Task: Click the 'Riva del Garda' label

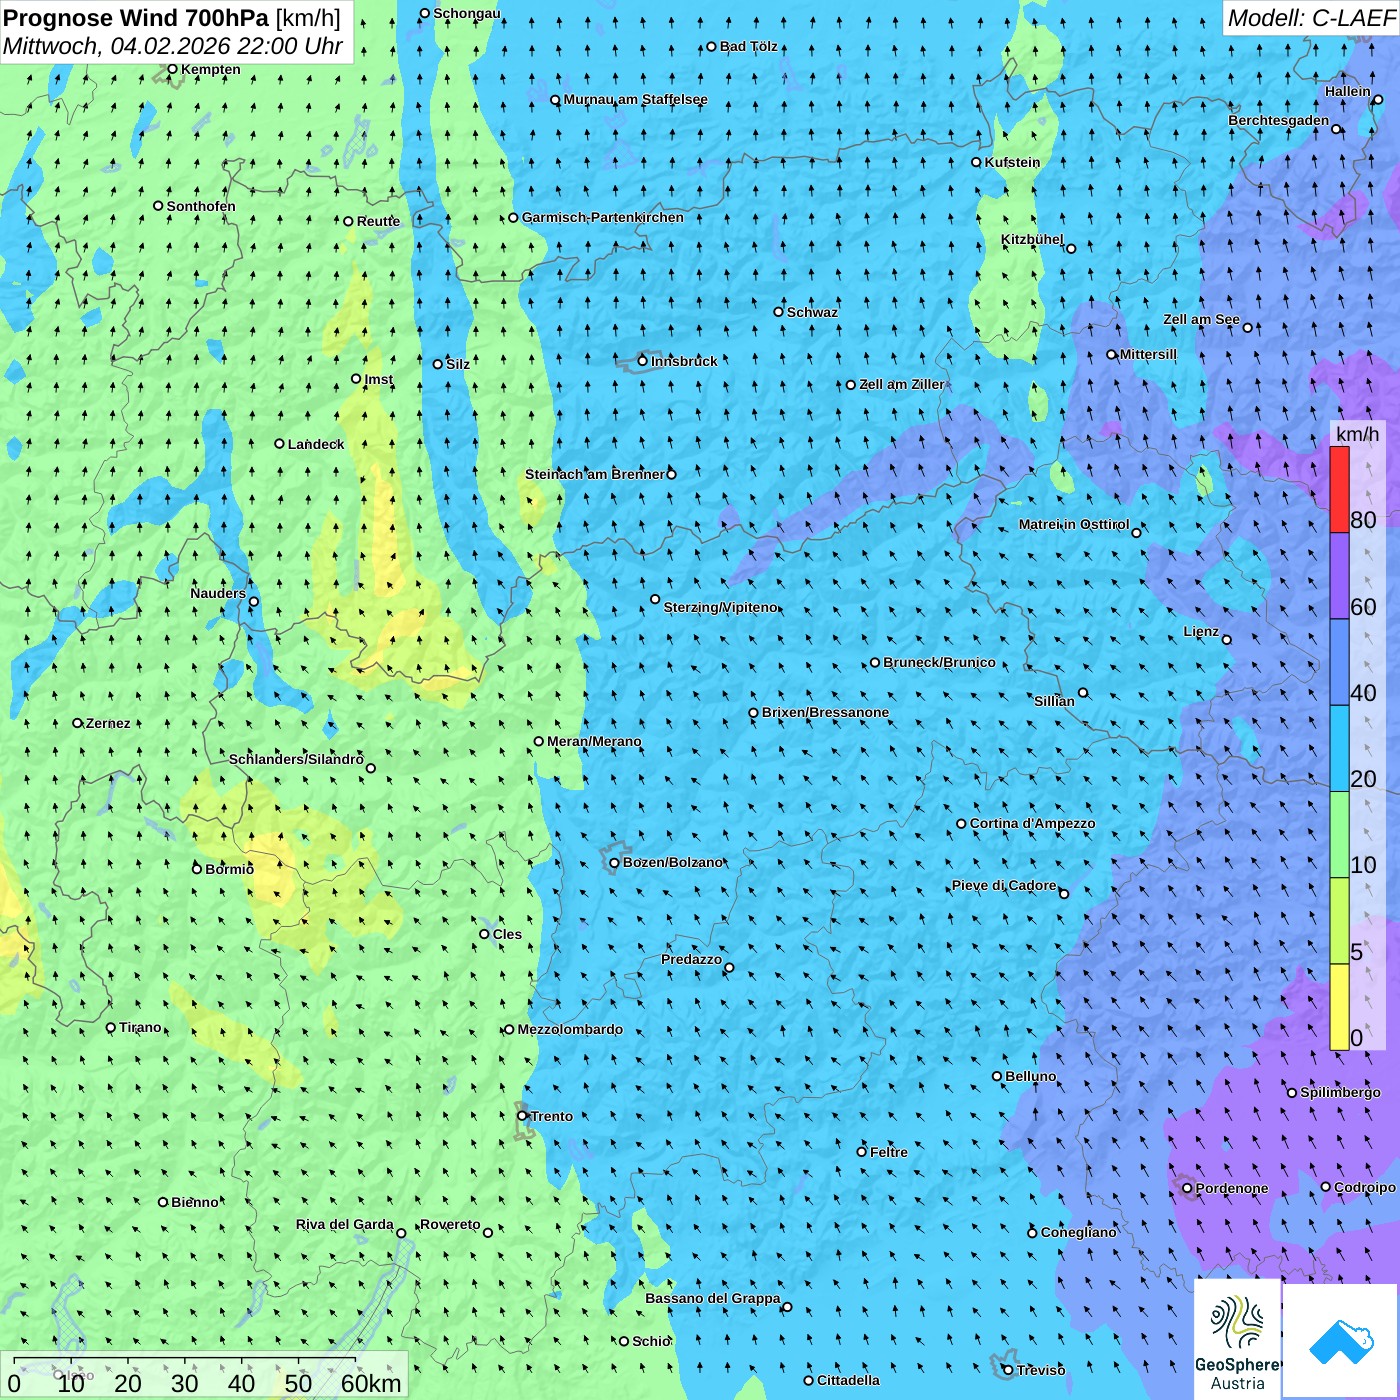Action: (345, 1224)
